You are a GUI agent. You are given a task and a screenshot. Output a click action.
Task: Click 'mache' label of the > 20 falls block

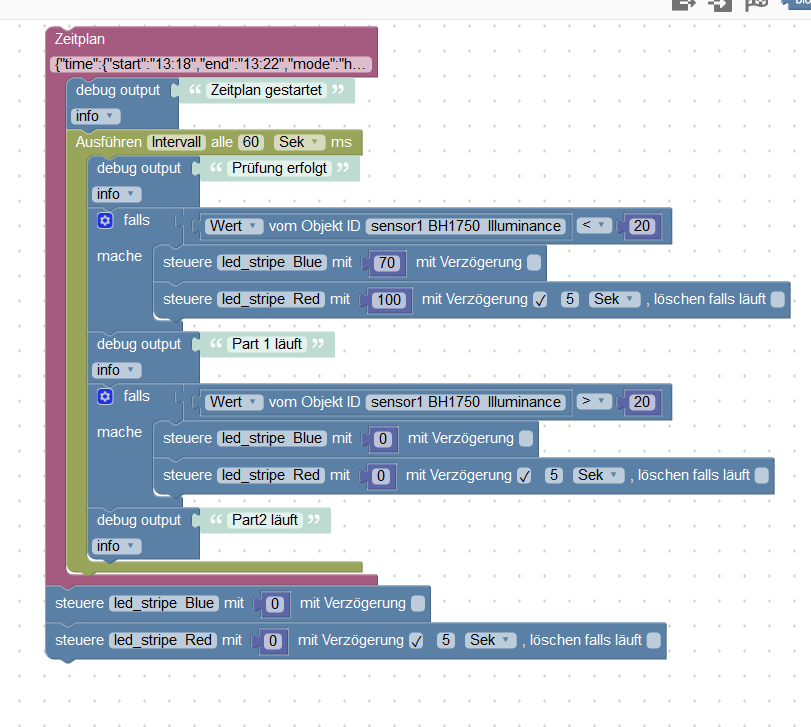[119, 432]
